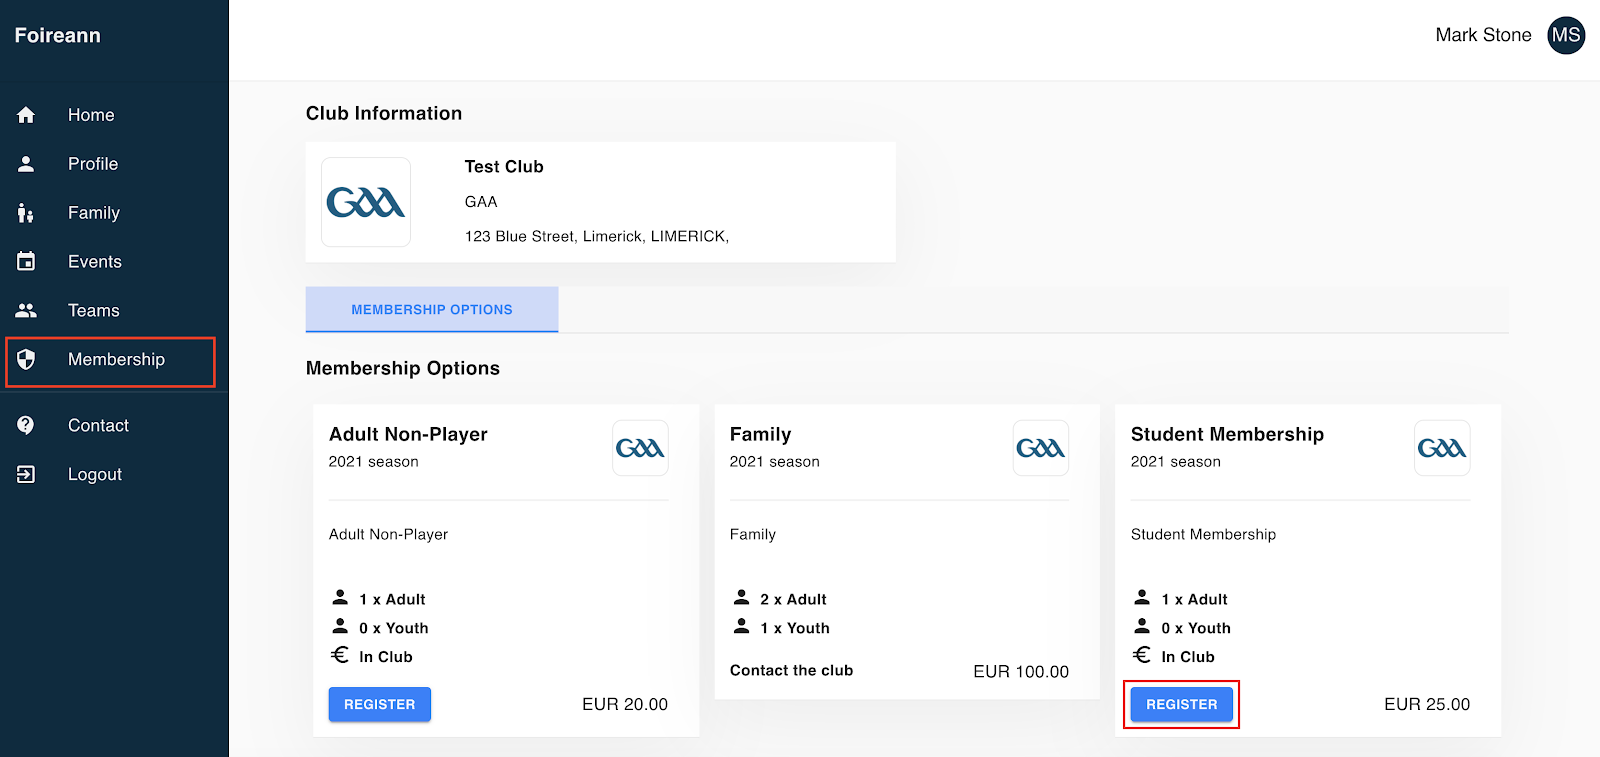Click the Test Club GAA logo
The width and height of the screenshot is (1600, 757).
click(x=366, y=202)
